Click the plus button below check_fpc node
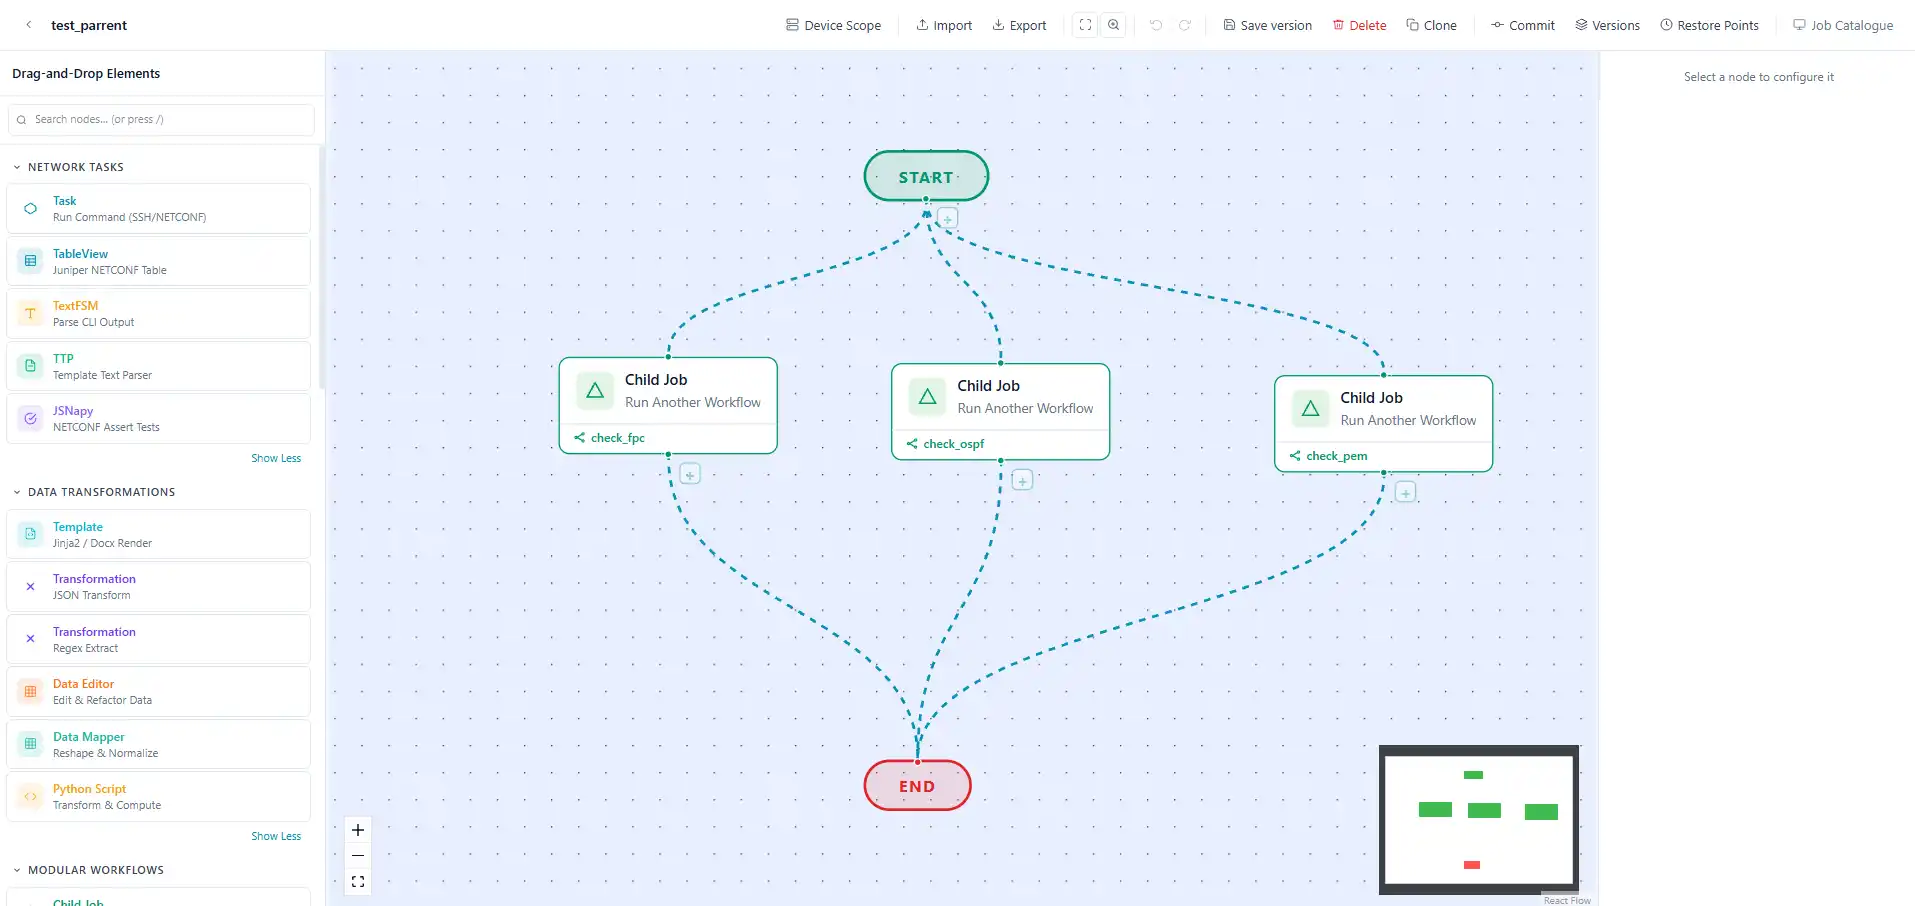1915x906 pixels. 690,474
